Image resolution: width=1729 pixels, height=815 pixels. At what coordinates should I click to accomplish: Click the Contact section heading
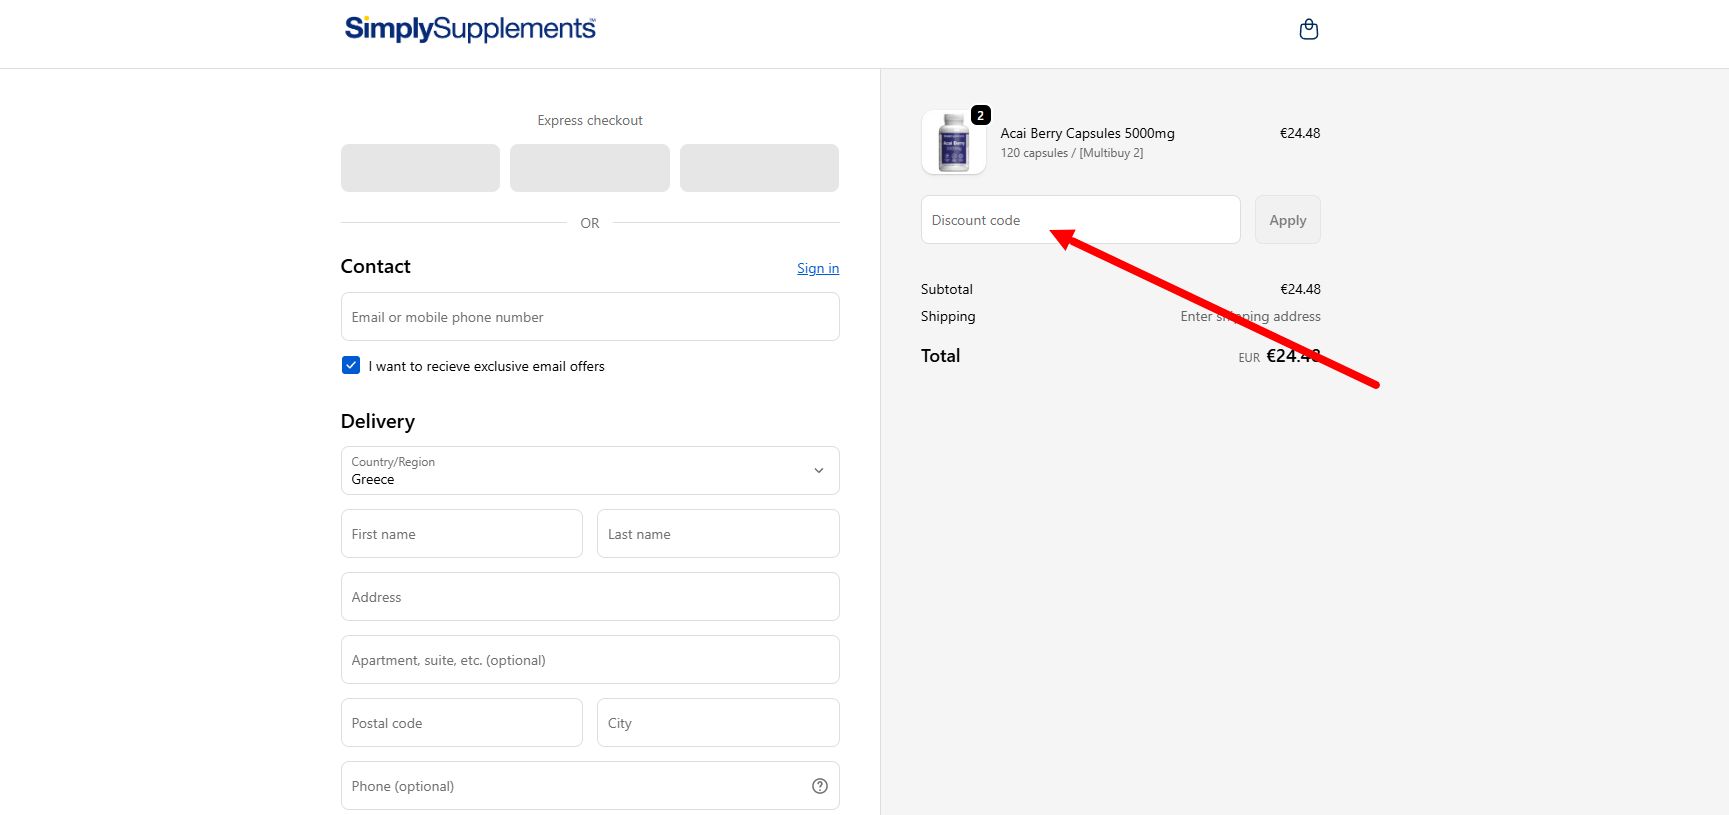coord(375,266)
